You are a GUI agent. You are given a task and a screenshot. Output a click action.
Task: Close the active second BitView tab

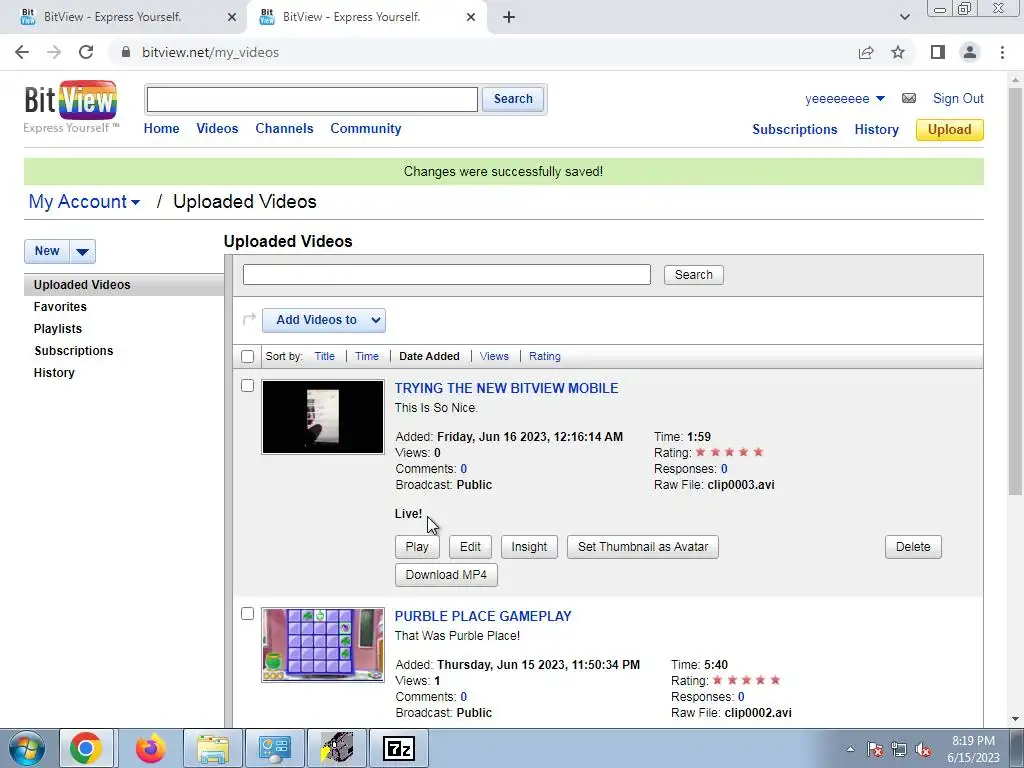point(471,17)
